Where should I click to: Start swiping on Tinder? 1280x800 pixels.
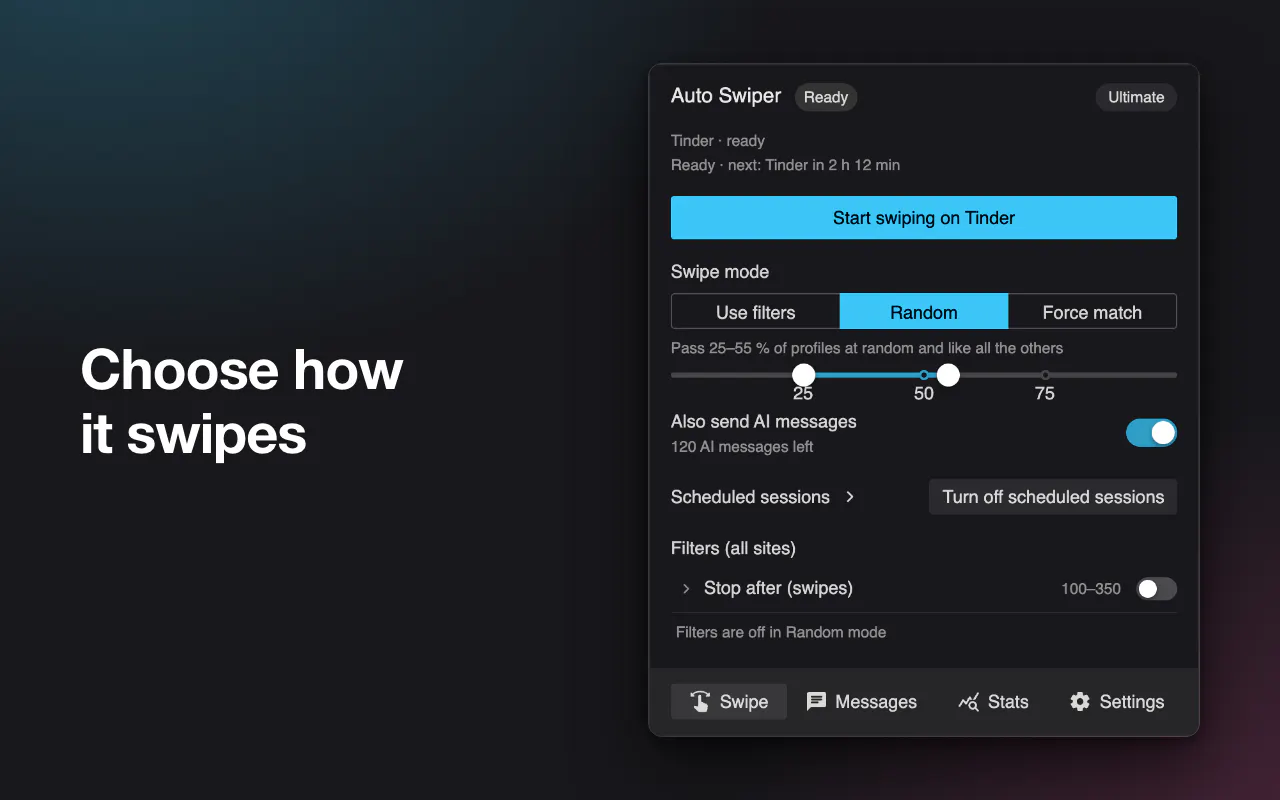924,218
